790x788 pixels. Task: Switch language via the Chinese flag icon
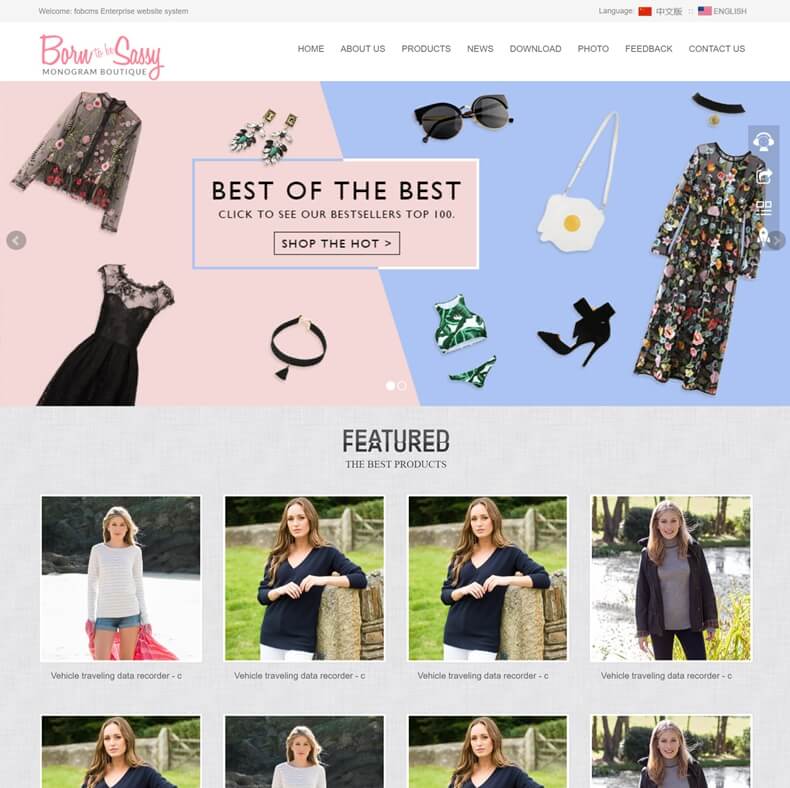click(x=645, y=11)
